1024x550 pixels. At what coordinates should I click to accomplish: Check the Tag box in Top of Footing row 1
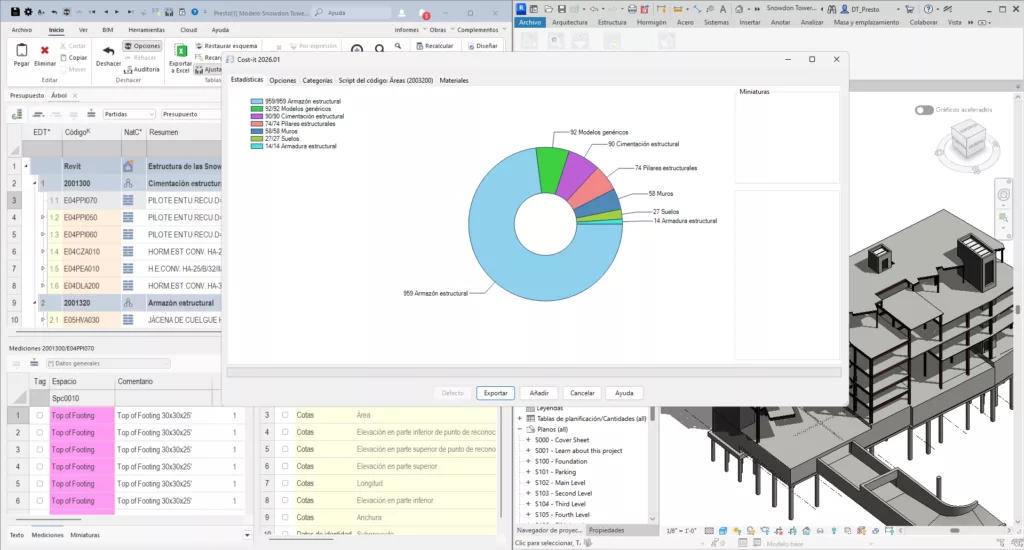40,415
